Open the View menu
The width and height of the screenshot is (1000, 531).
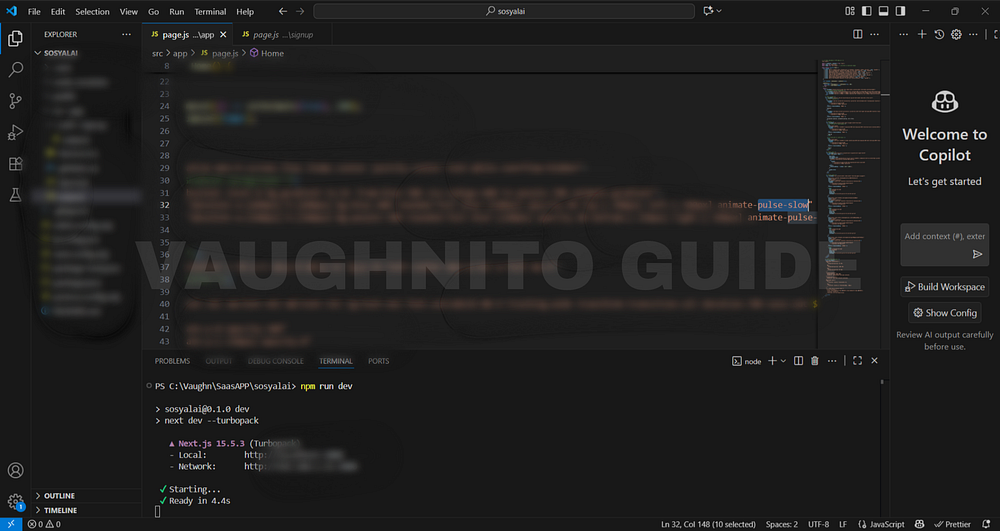(x=129, y=11)
